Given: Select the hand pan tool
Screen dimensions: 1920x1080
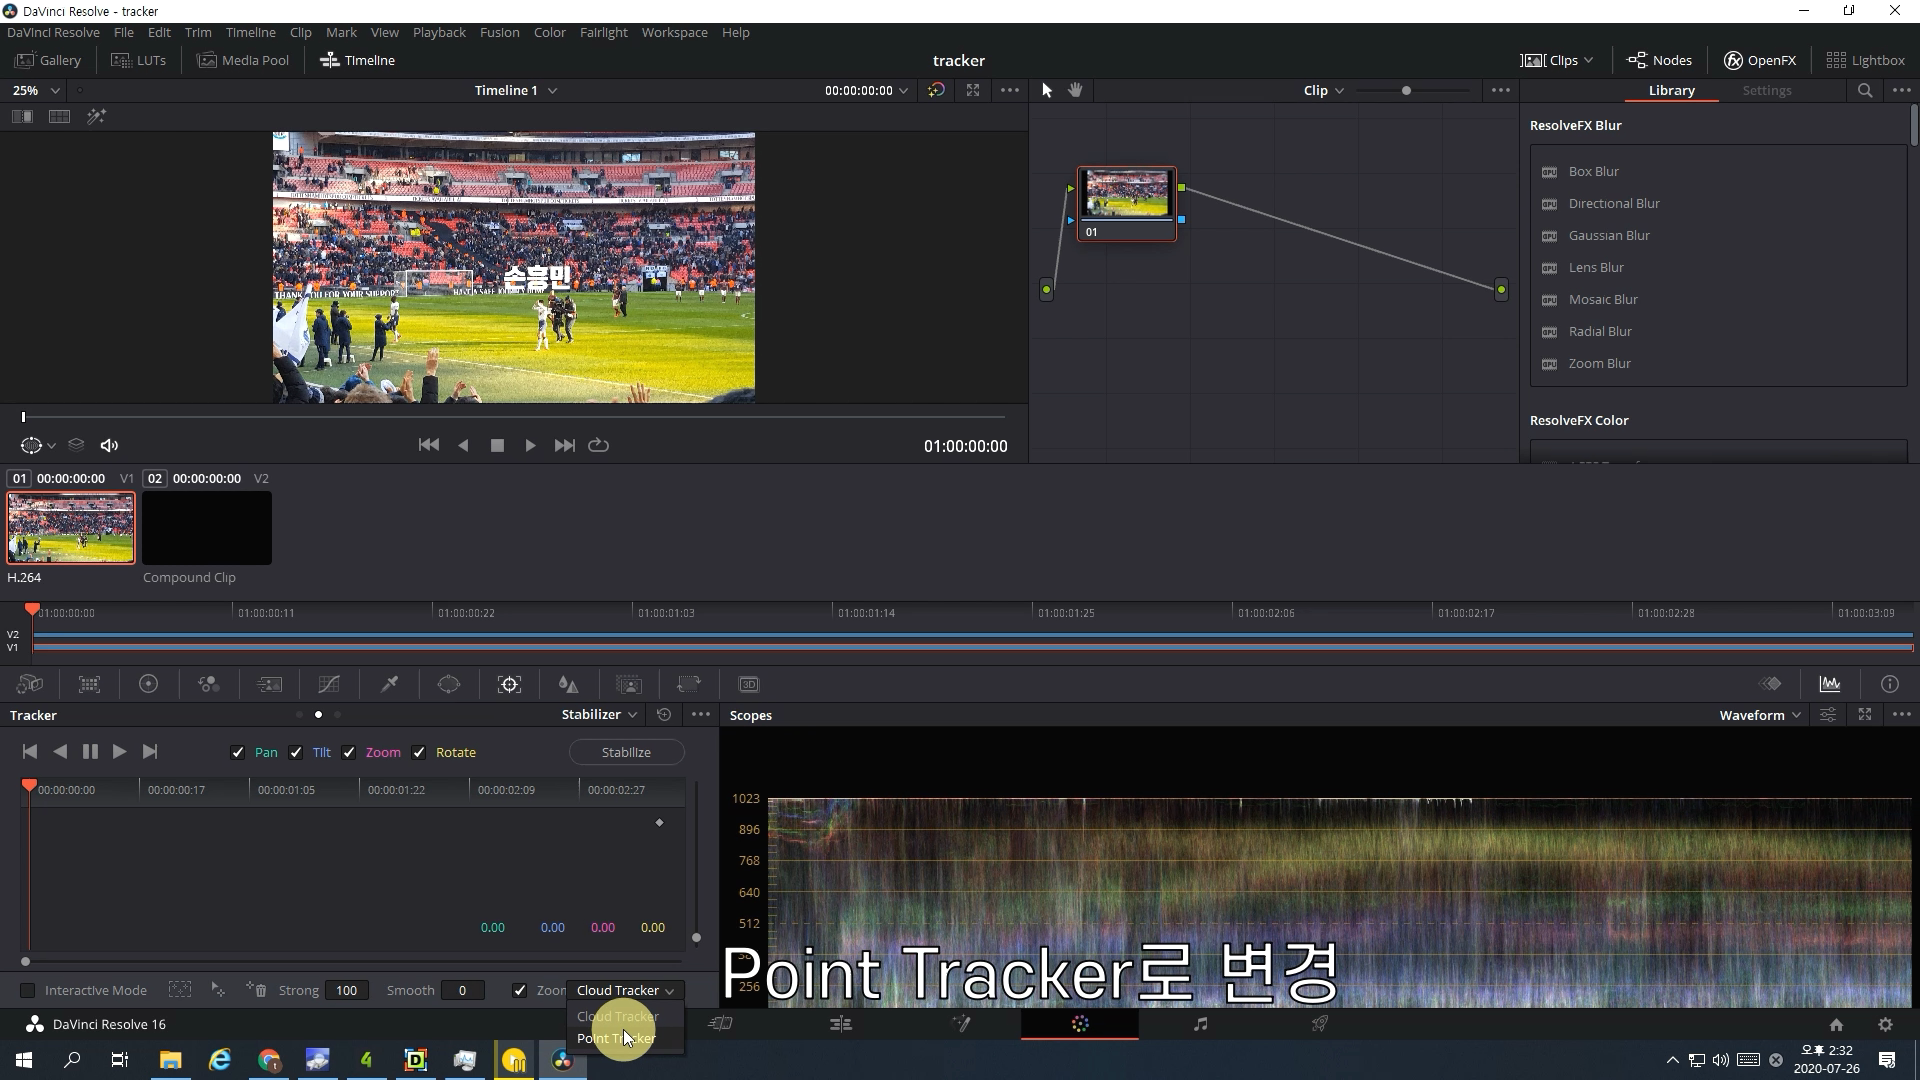Looking at the screenshot, I should [x=1075, y=90].
